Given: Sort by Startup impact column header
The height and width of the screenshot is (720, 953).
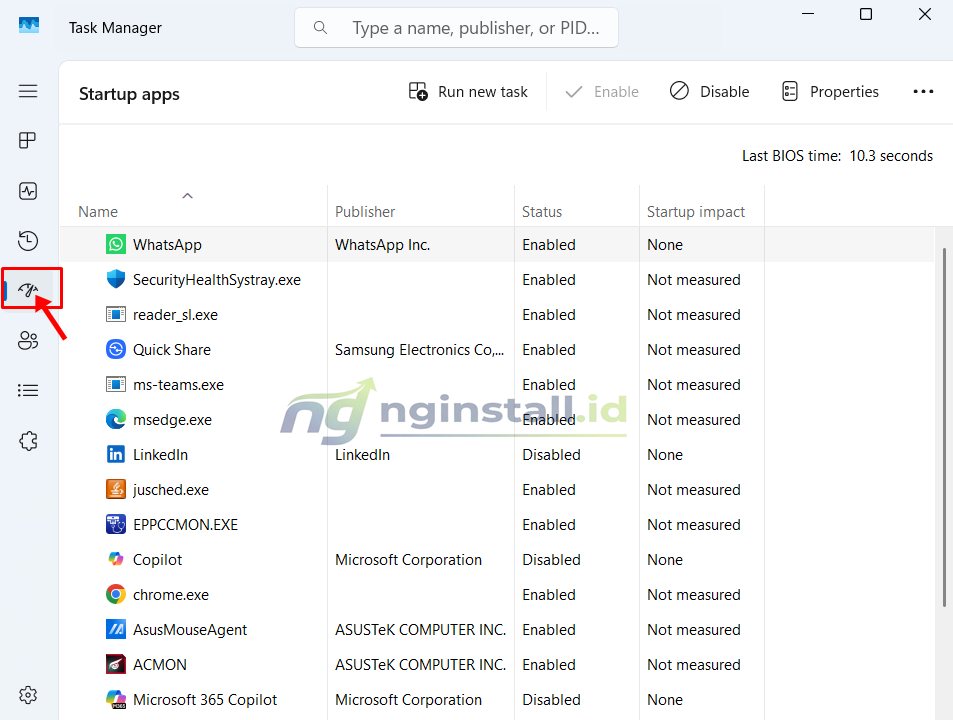Looking at the screenshot, I should (695, 212).
